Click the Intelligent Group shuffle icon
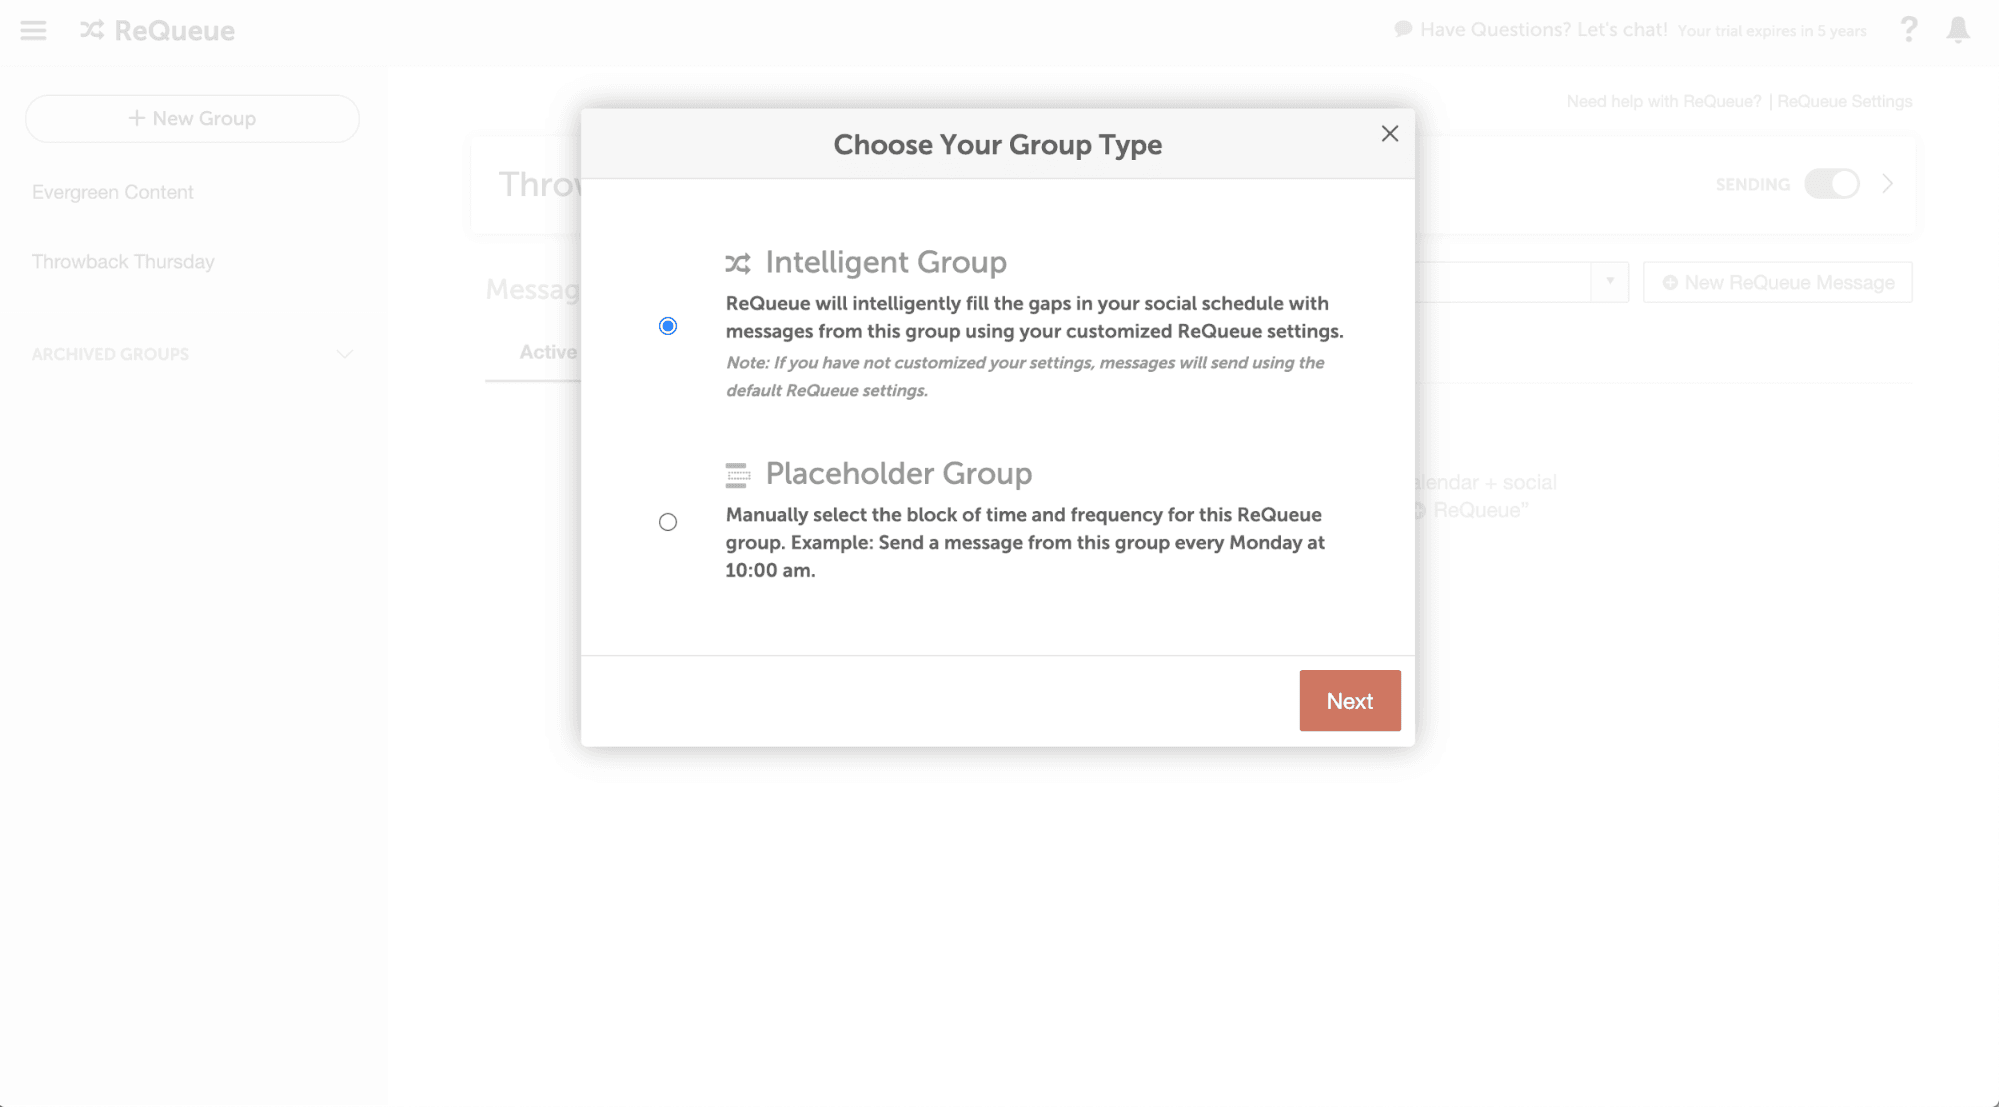This screenshot has width=1999, height=1107. click(x=738, y=263)
